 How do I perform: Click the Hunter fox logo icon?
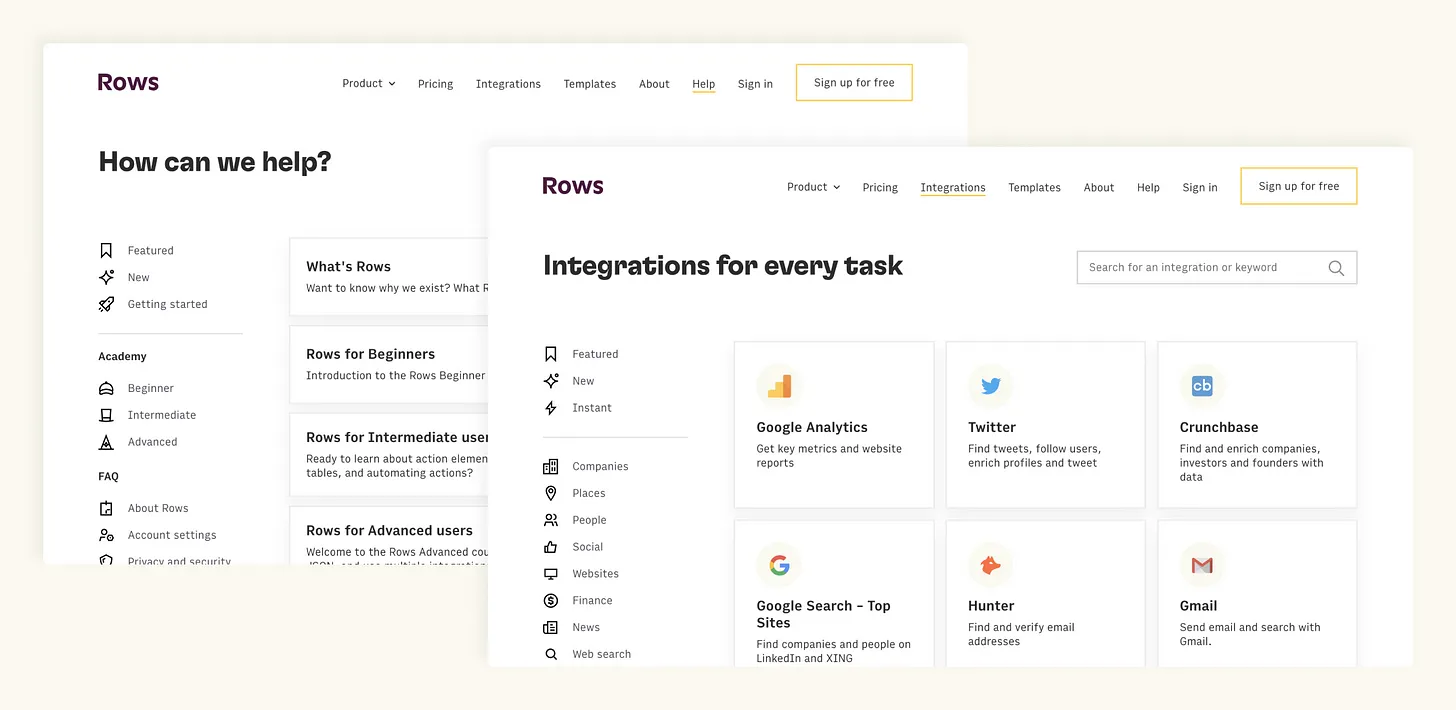(x=991, y=565)
